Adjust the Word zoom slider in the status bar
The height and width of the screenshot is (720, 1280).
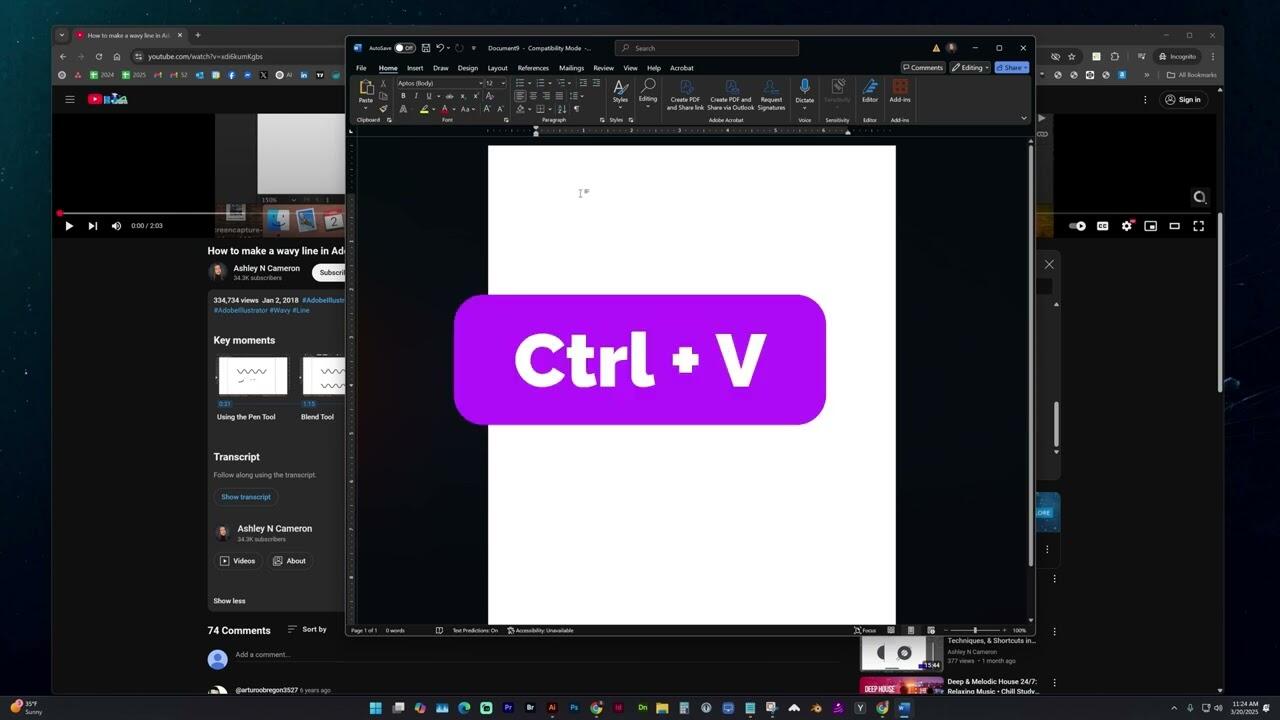(x=975, y=631)
